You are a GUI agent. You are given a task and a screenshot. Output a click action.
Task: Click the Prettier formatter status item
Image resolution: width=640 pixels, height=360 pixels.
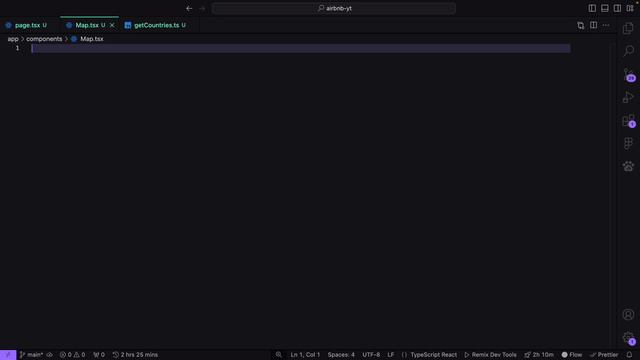[x=604, y=355]
